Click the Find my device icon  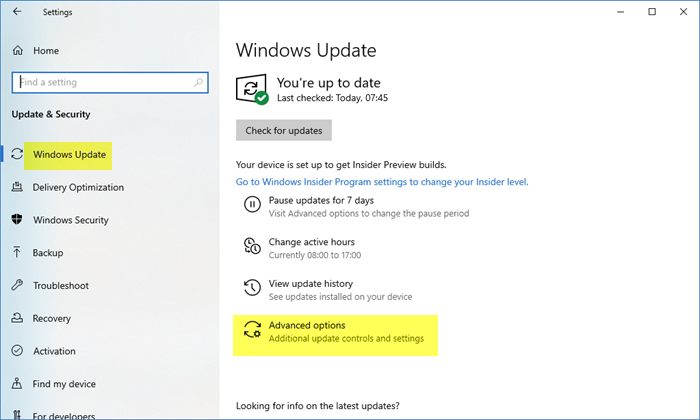coord(17,383)
